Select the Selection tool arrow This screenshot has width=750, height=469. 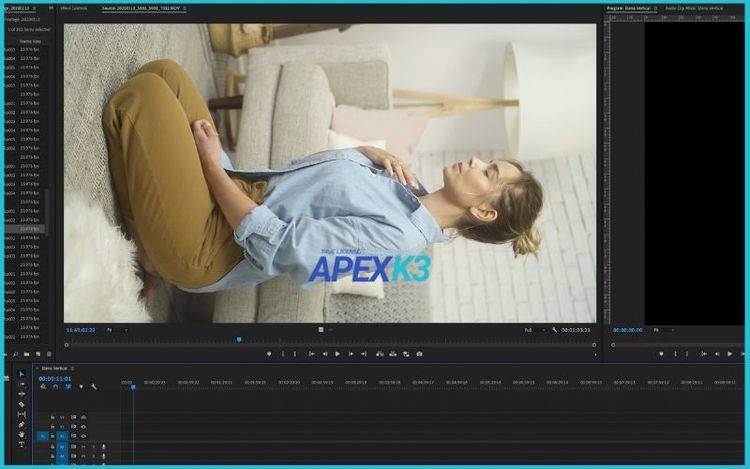tap(22, 374)
